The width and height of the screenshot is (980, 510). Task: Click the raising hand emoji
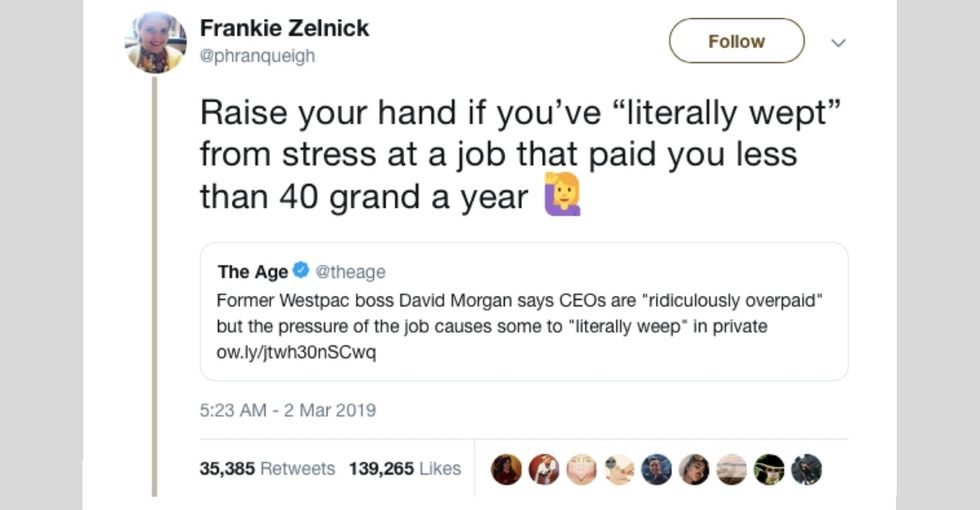tap(561, 195)
